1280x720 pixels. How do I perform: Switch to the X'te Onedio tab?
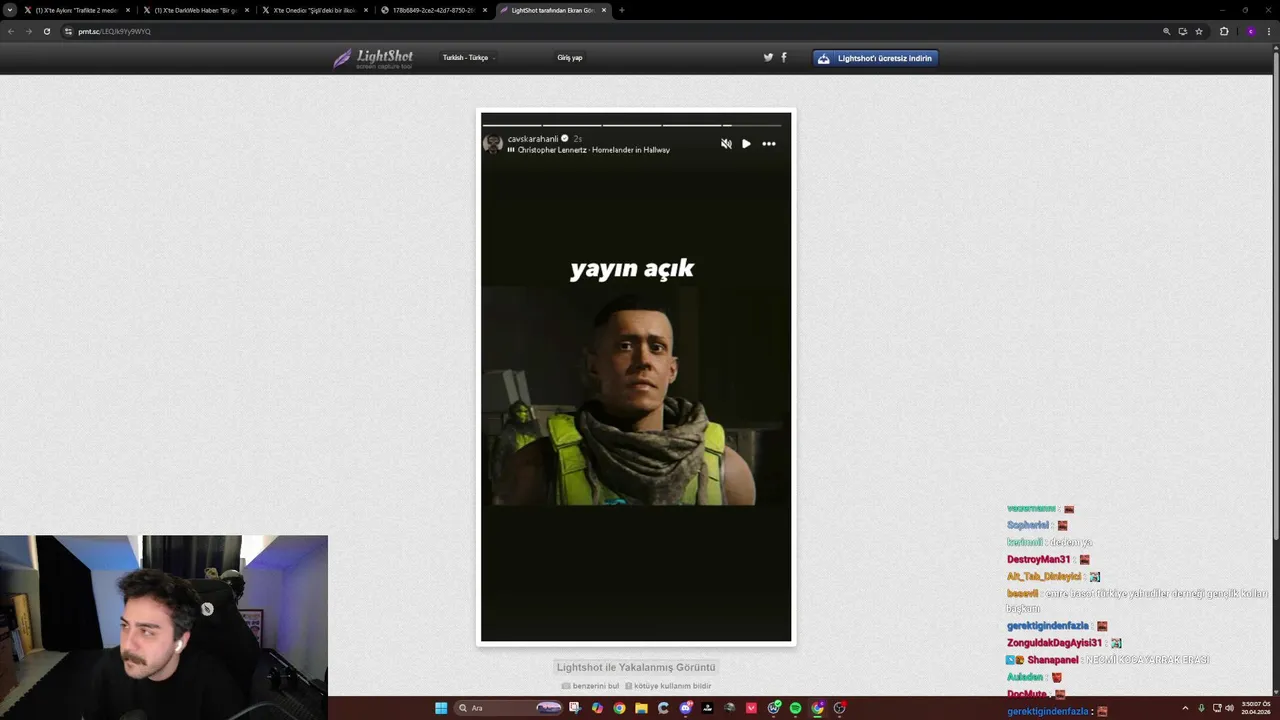pos(314,10)
